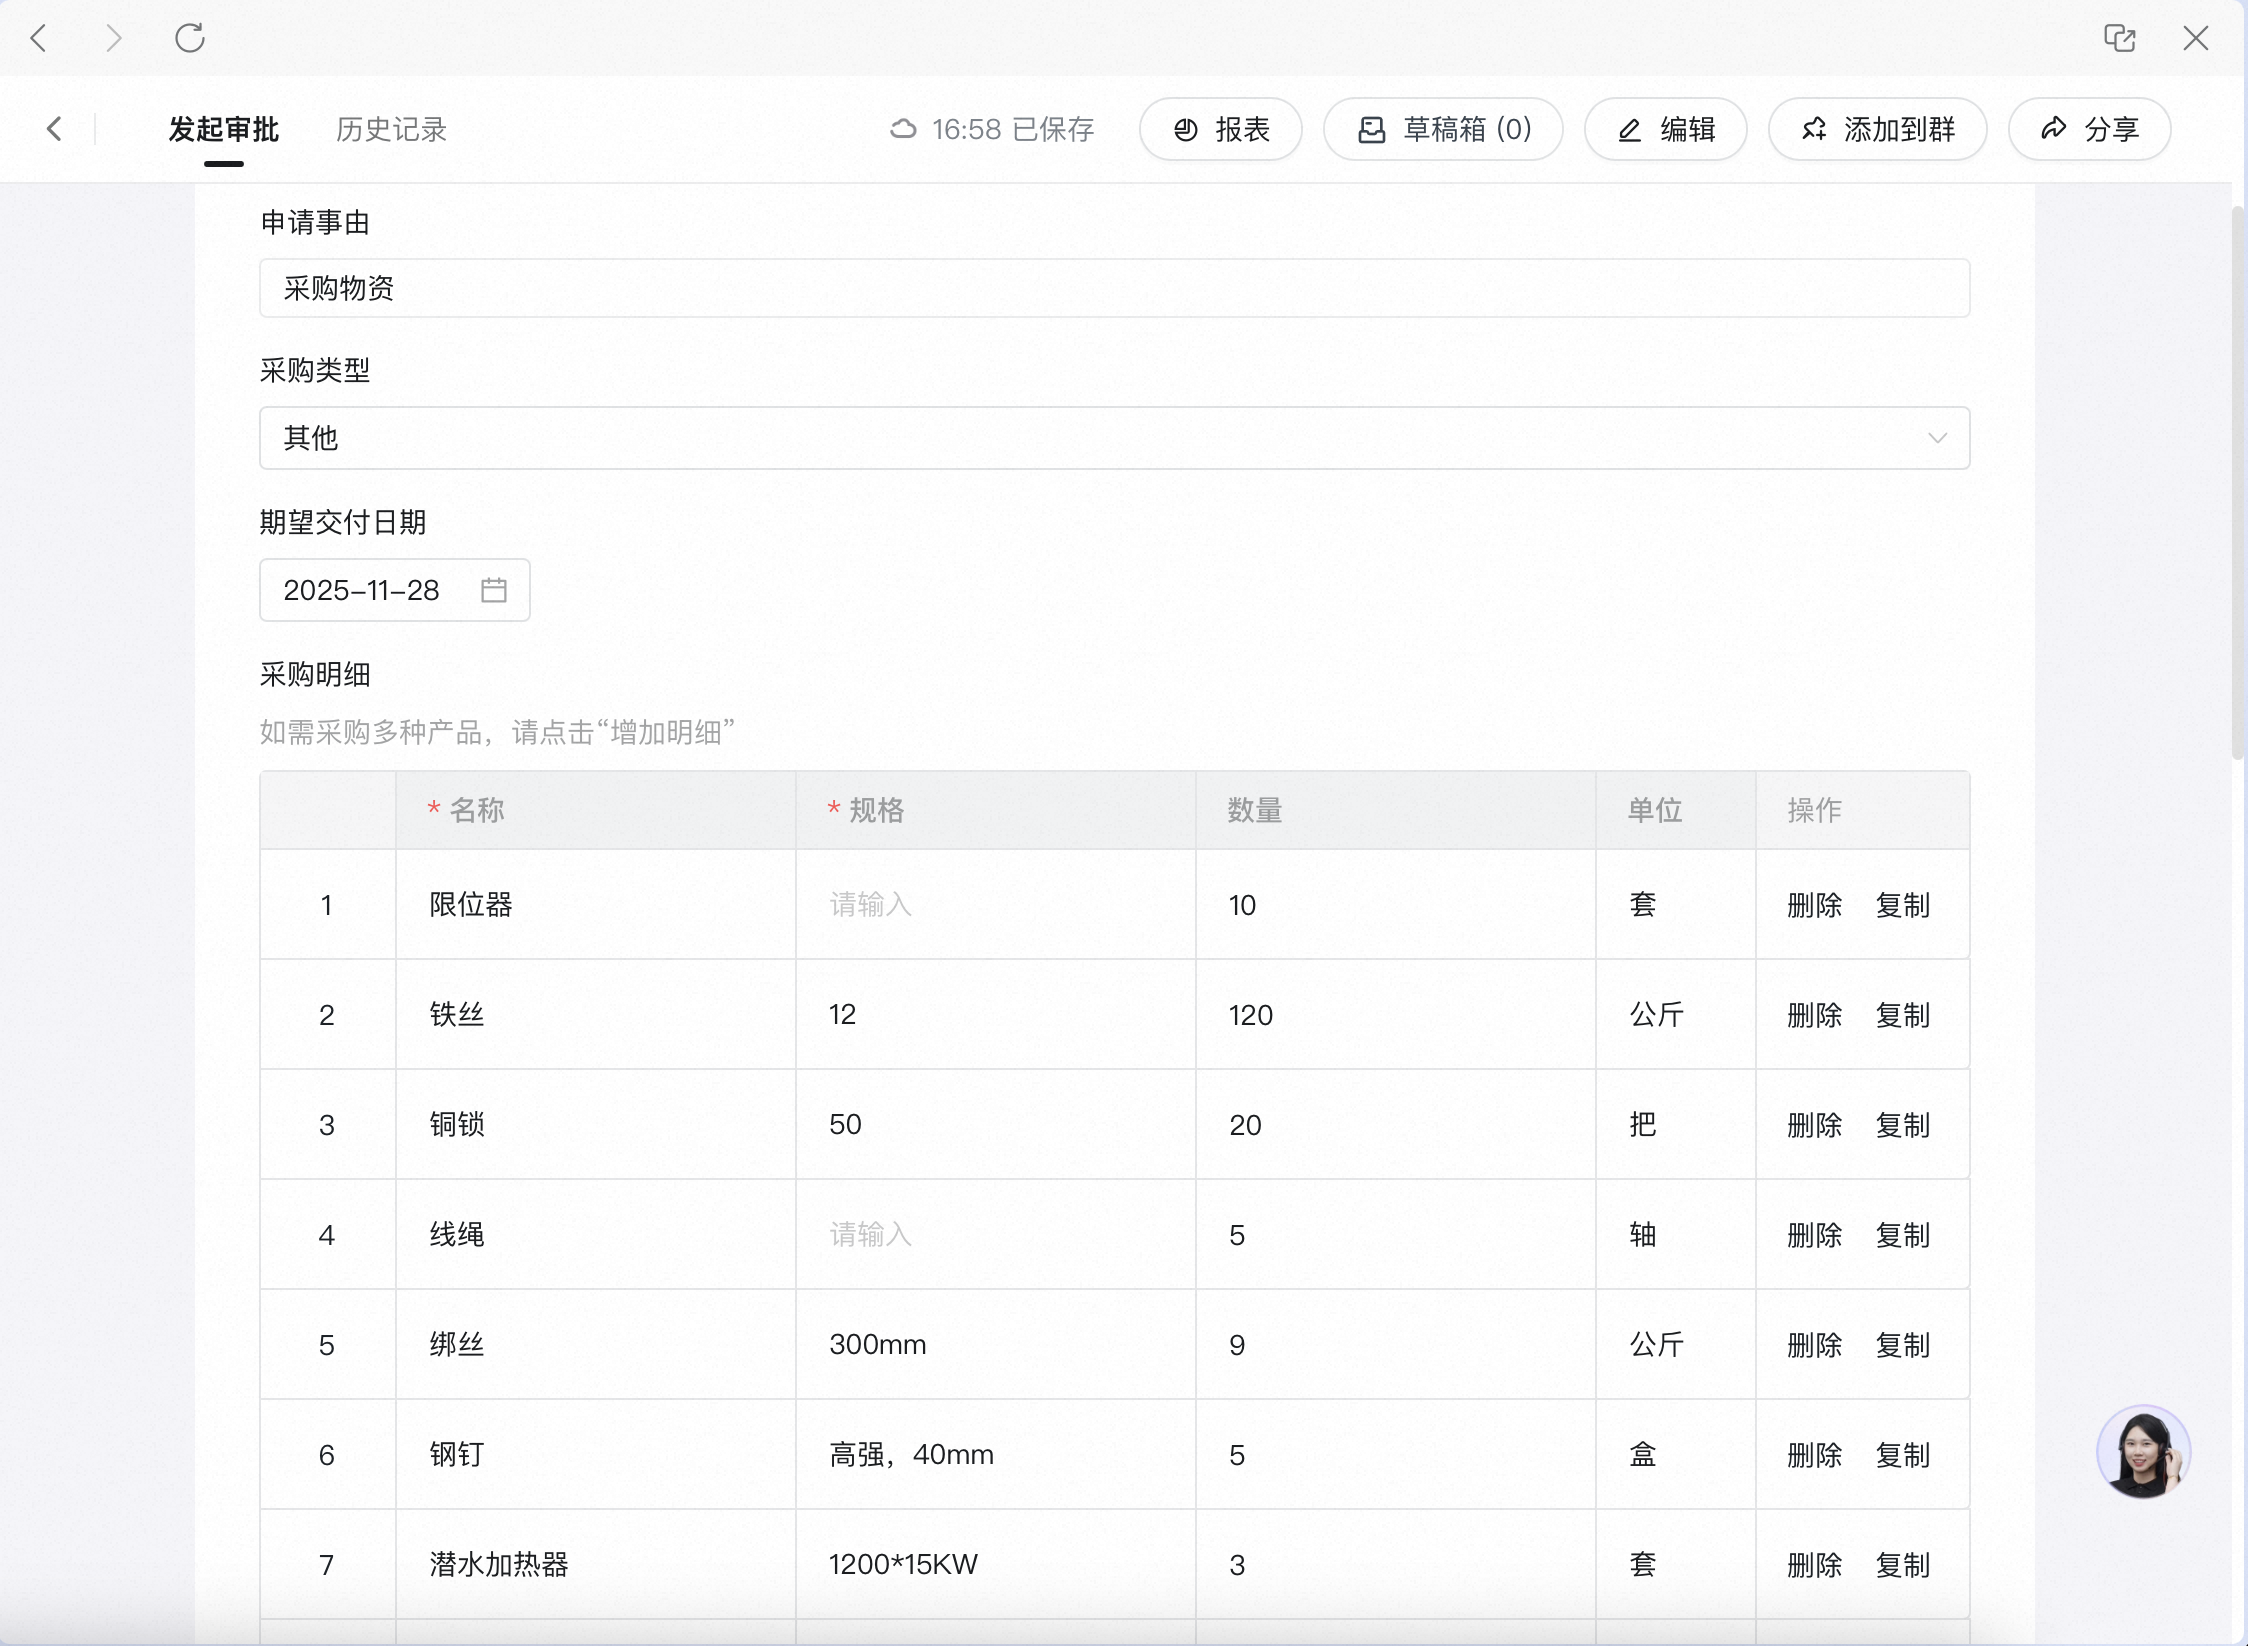Click quantity 120 in 铁丝 row
This screenshot has height=1646, width=2248.
(1396, 1015)
